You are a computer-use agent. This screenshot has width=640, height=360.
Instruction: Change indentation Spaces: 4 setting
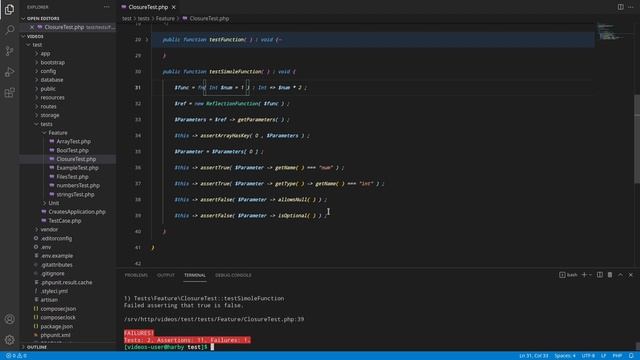tap(565, 356)
